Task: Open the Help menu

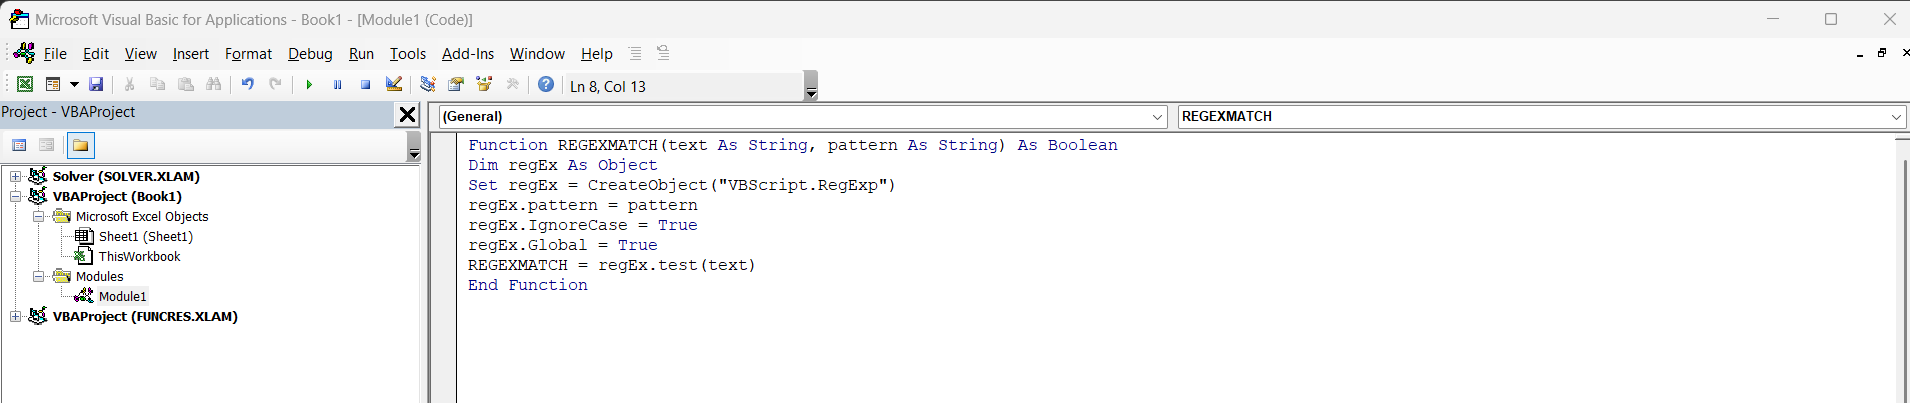Action: [x=597, y=54]
